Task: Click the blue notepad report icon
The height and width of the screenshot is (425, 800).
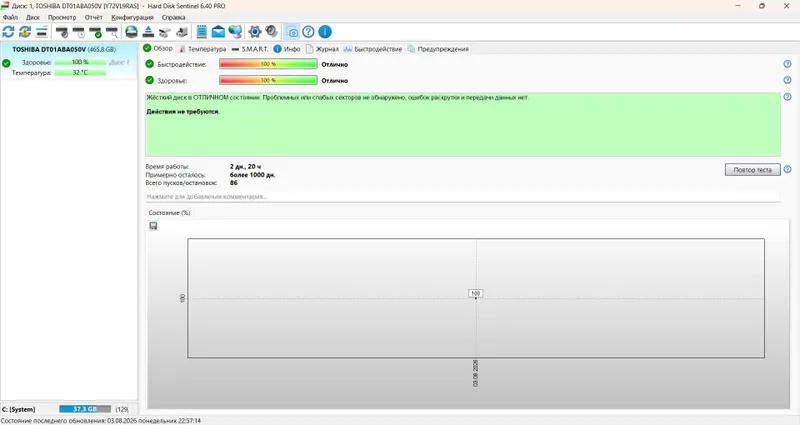Action: [202, 32]
